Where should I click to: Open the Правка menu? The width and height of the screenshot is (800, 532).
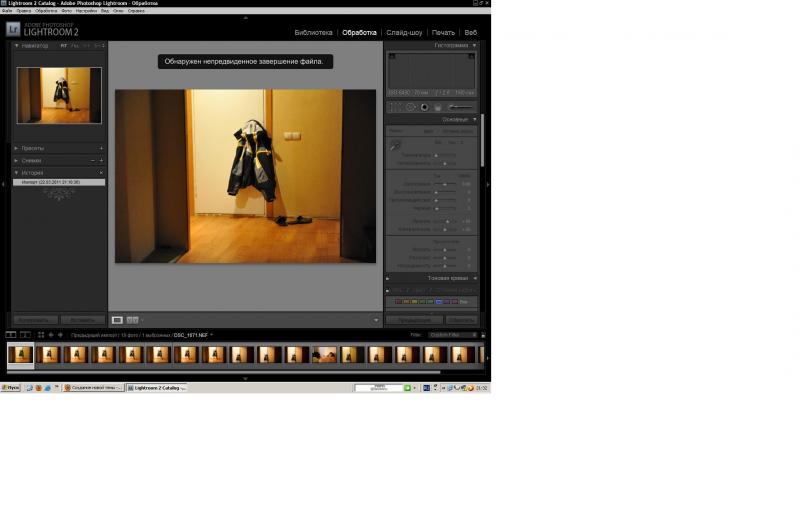pos(23,11)
